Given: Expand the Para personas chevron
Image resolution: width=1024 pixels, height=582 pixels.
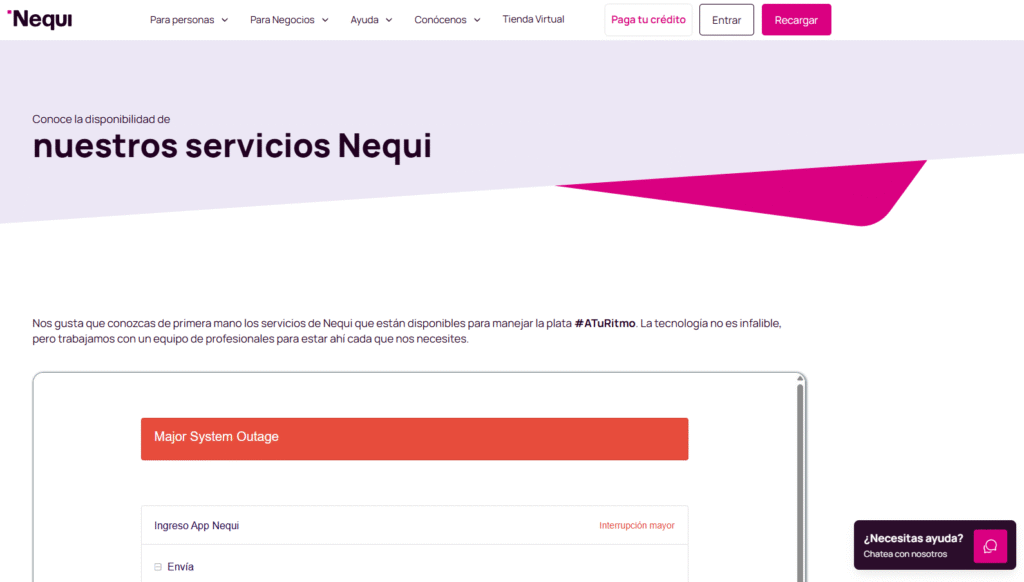Looking at the screenshot, I should [x=225, y=20].
